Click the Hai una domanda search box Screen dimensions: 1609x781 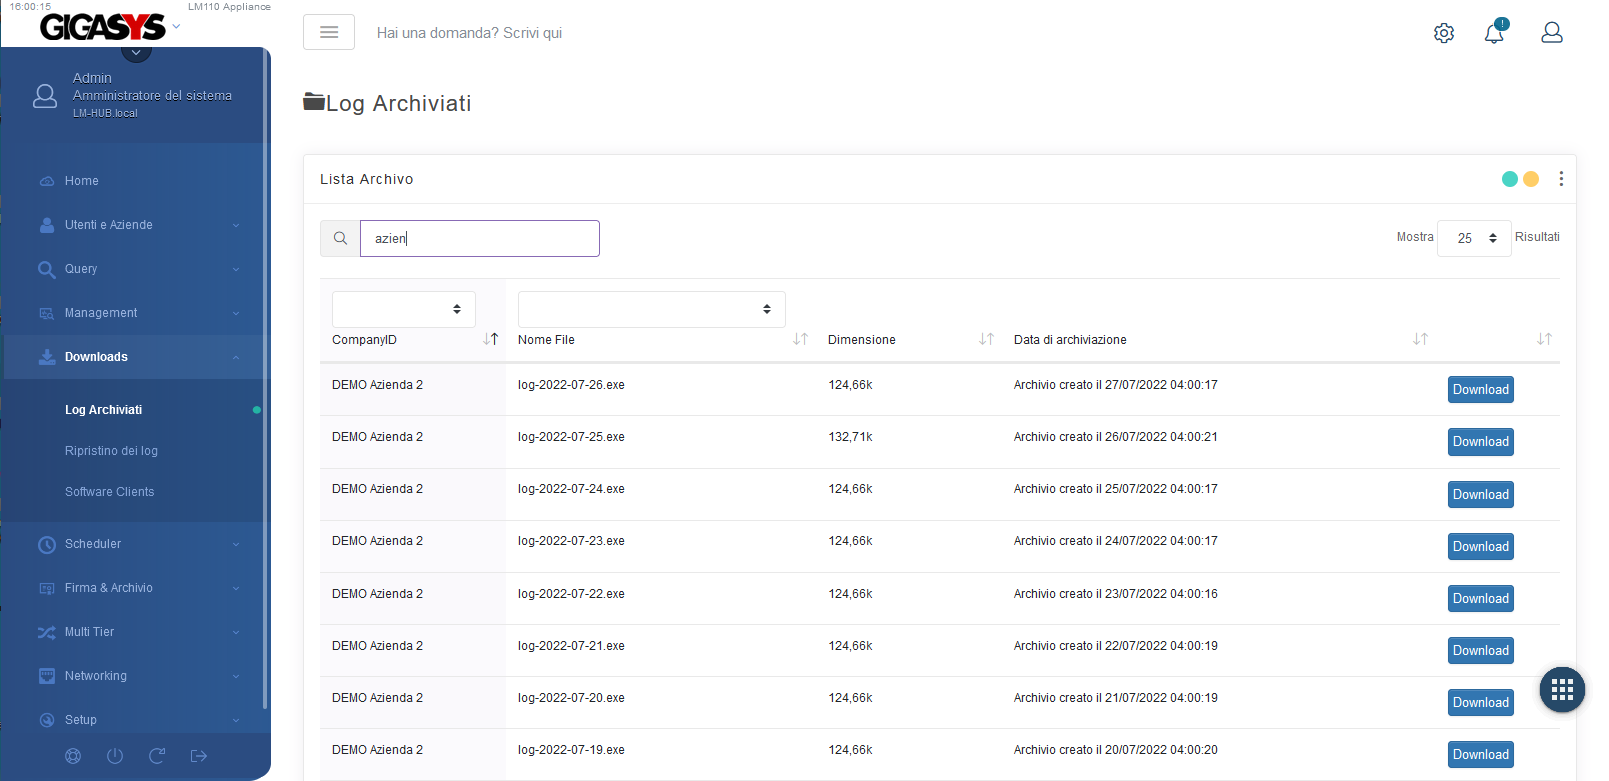tap(469, 33)
